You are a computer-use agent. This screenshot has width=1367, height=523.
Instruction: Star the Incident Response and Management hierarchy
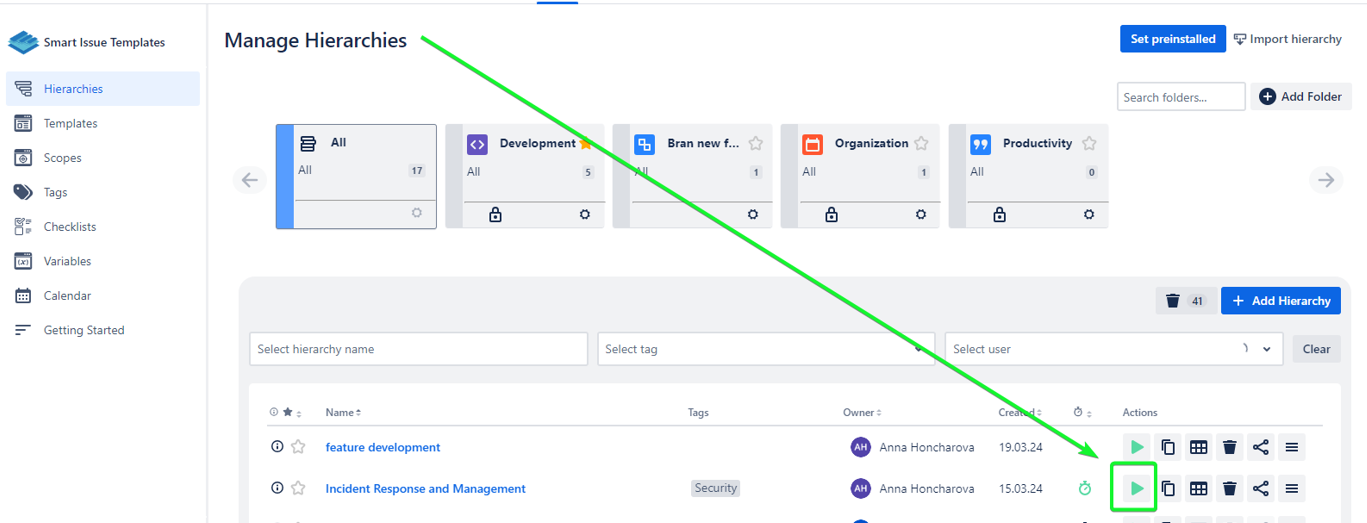point(298,488)
